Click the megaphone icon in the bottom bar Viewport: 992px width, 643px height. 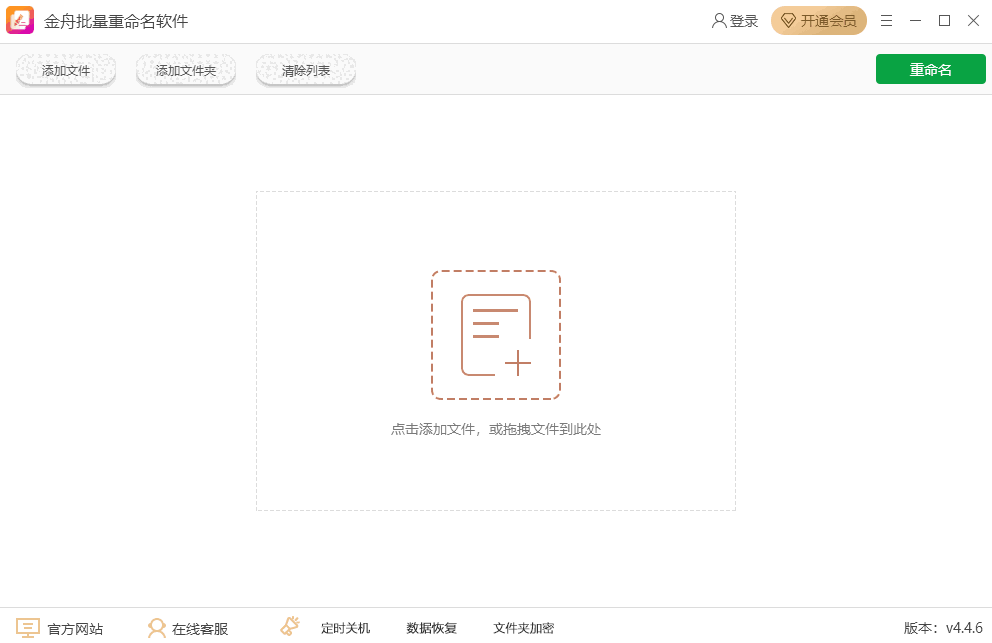[290, 627]
